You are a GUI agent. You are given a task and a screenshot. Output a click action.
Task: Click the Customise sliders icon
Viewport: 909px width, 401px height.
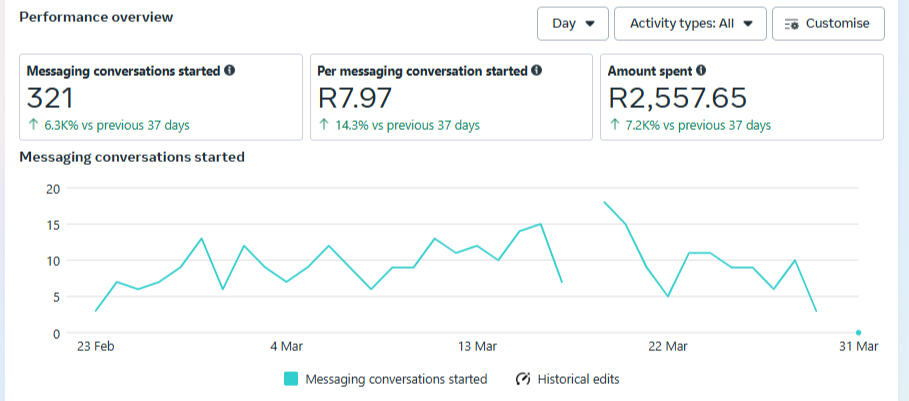tap(792, 24)
